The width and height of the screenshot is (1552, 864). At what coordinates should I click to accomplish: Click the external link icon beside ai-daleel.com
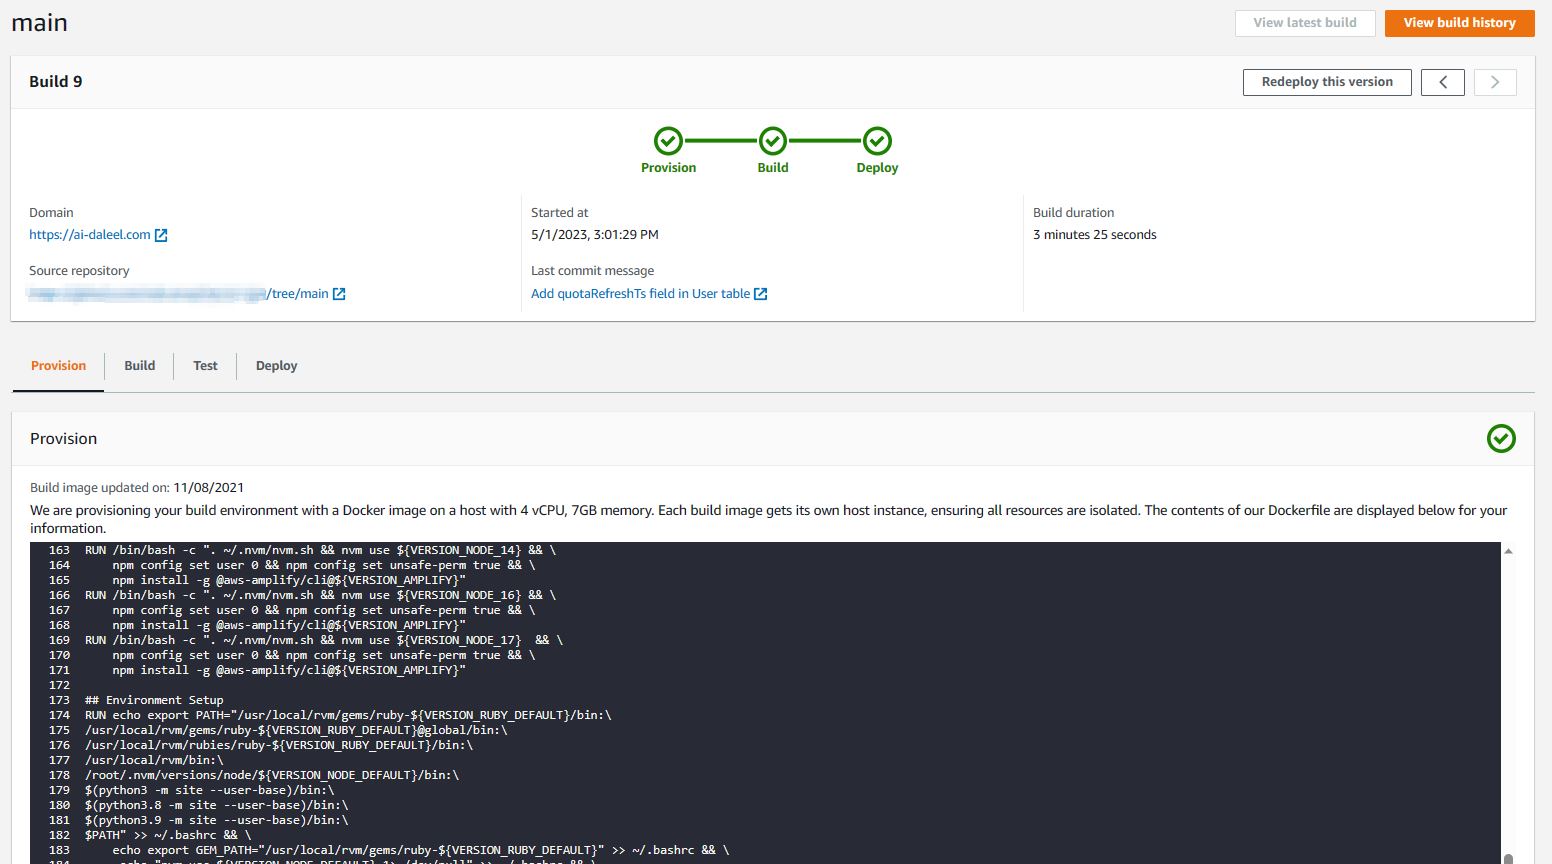pyautogui.click(x=161, y=235)
